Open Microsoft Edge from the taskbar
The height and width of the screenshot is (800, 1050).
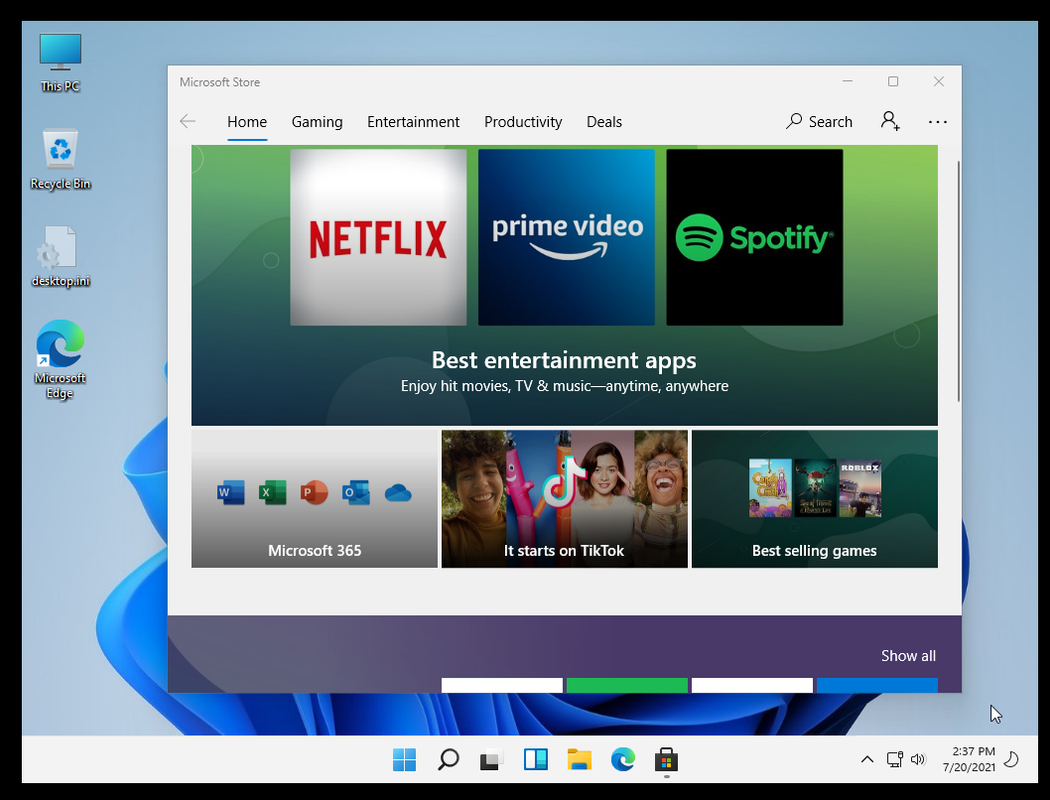coord(623,760)
